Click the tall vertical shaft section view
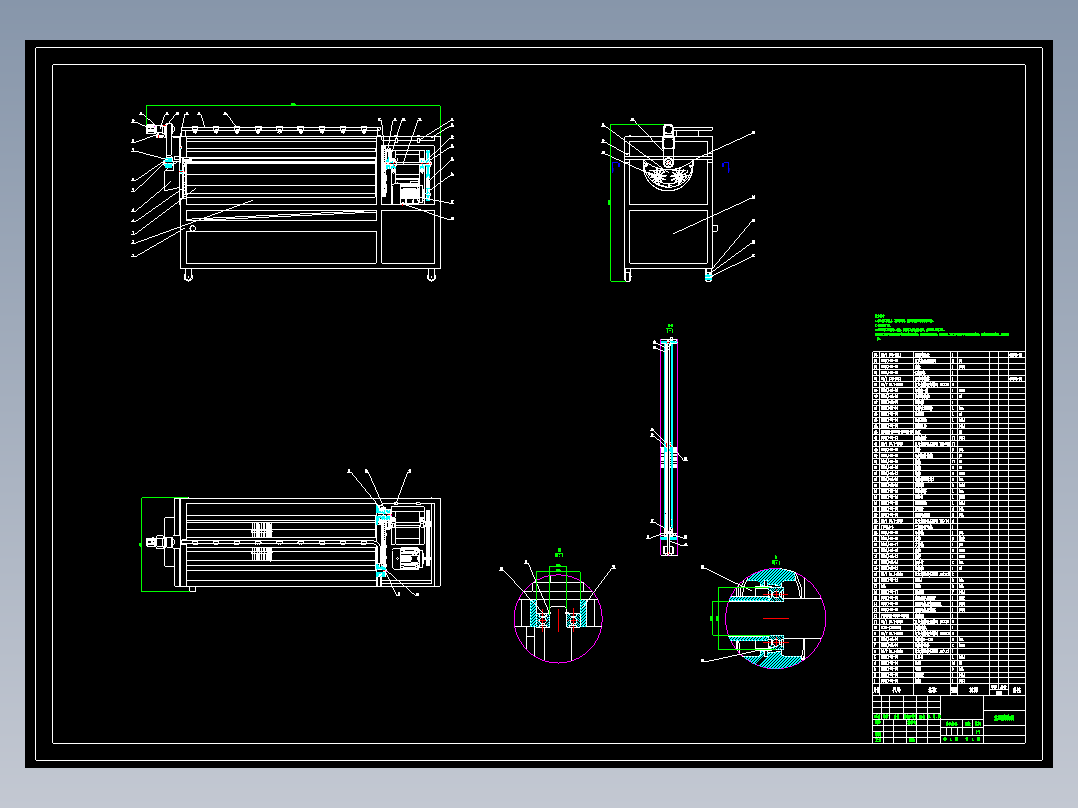The height and width of the screenshot is (808, 1078). click(x=669, y=446)
